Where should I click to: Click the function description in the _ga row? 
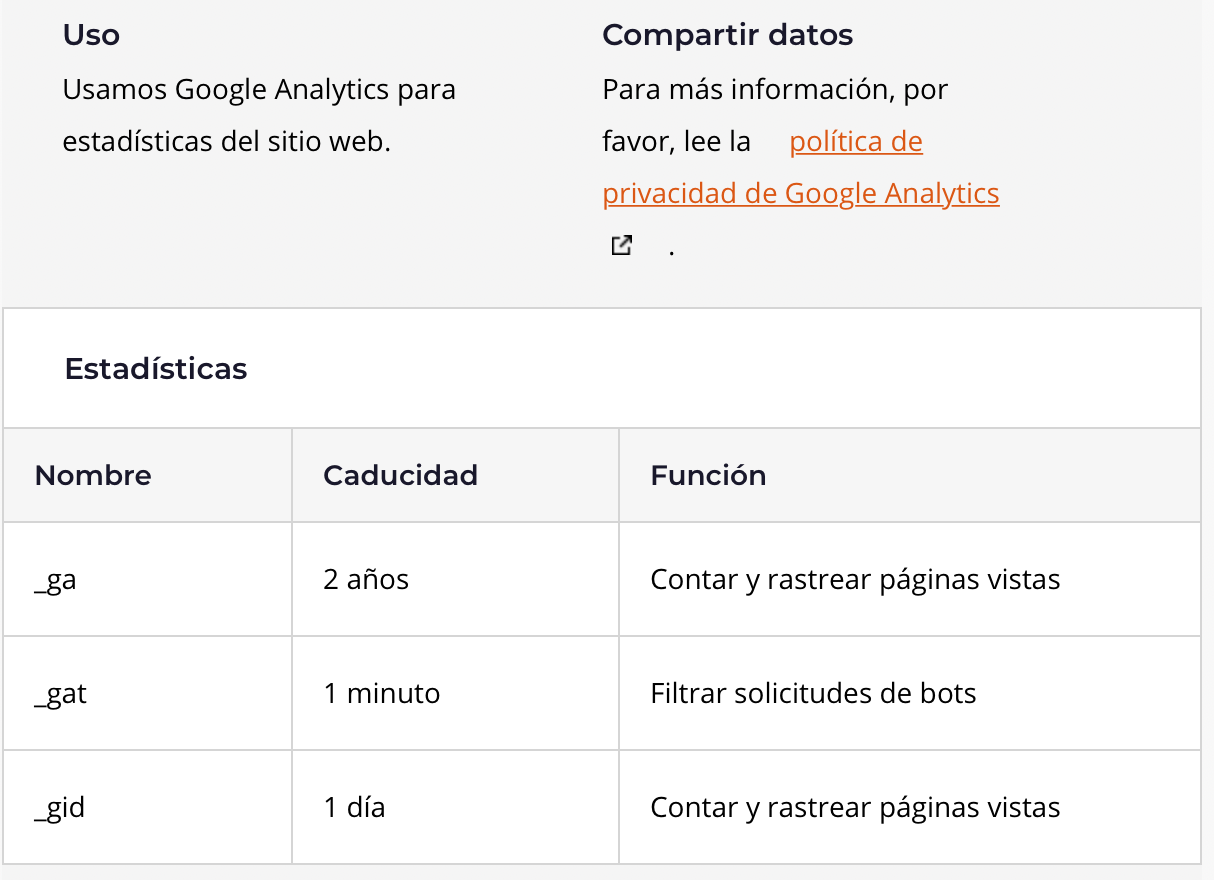click(x=855, y=580)
